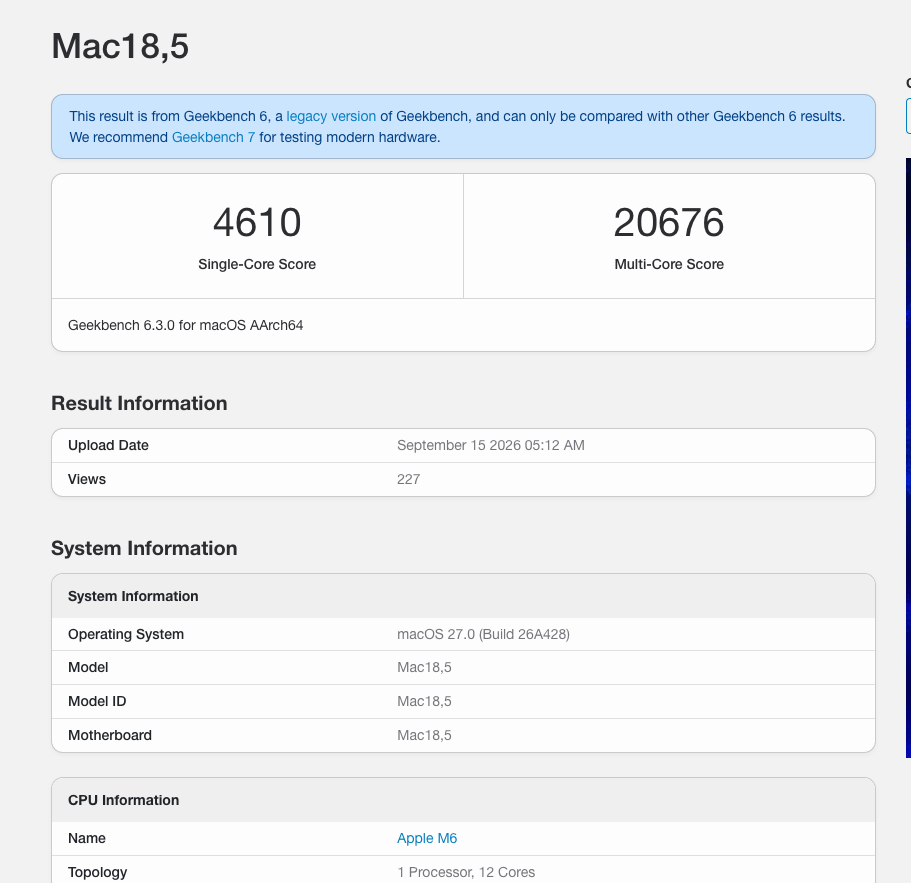Select 'macOS 27.0 (Build 26A428)' value
The width and height of the screenshot is (911, 883).
pyautogui.click(x=483, y=634)
